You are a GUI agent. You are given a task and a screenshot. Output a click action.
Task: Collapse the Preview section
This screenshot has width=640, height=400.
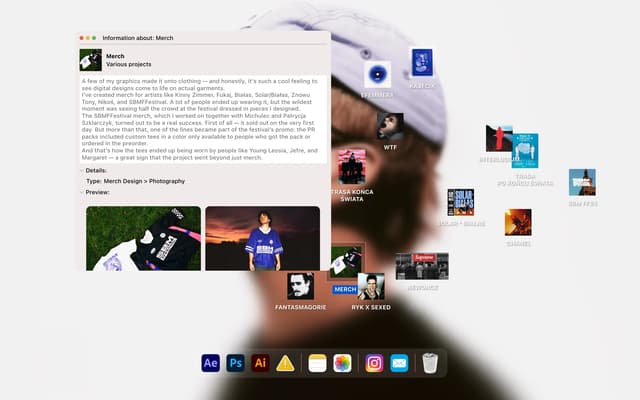pos(82,192)
